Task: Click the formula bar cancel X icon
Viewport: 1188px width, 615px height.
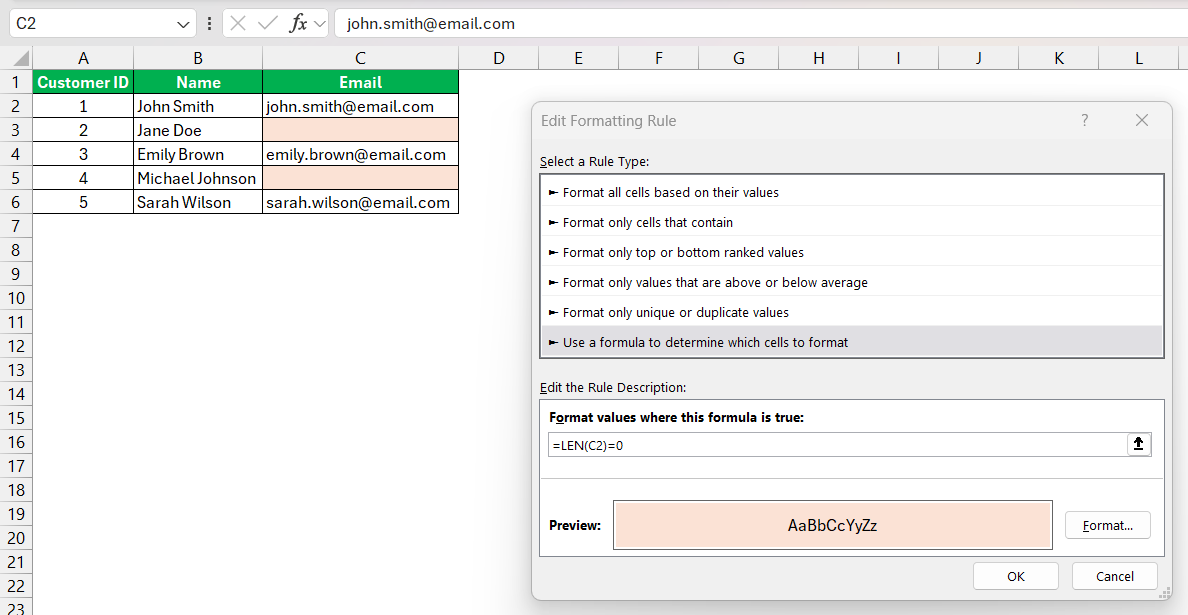Action: point(238,23)
